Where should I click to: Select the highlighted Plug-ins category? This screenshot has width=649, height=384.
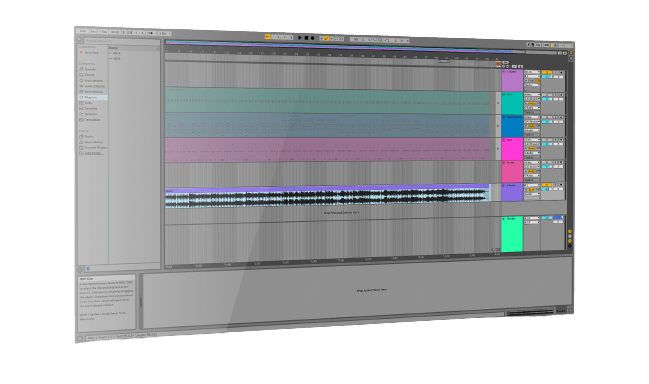coord(93,97)
